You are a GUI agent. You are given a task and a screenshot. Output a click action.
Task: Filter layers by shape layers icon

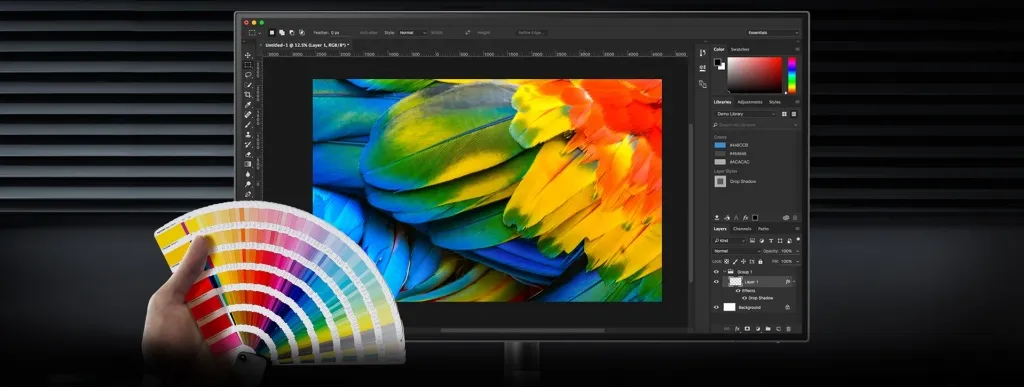point(780,241)
